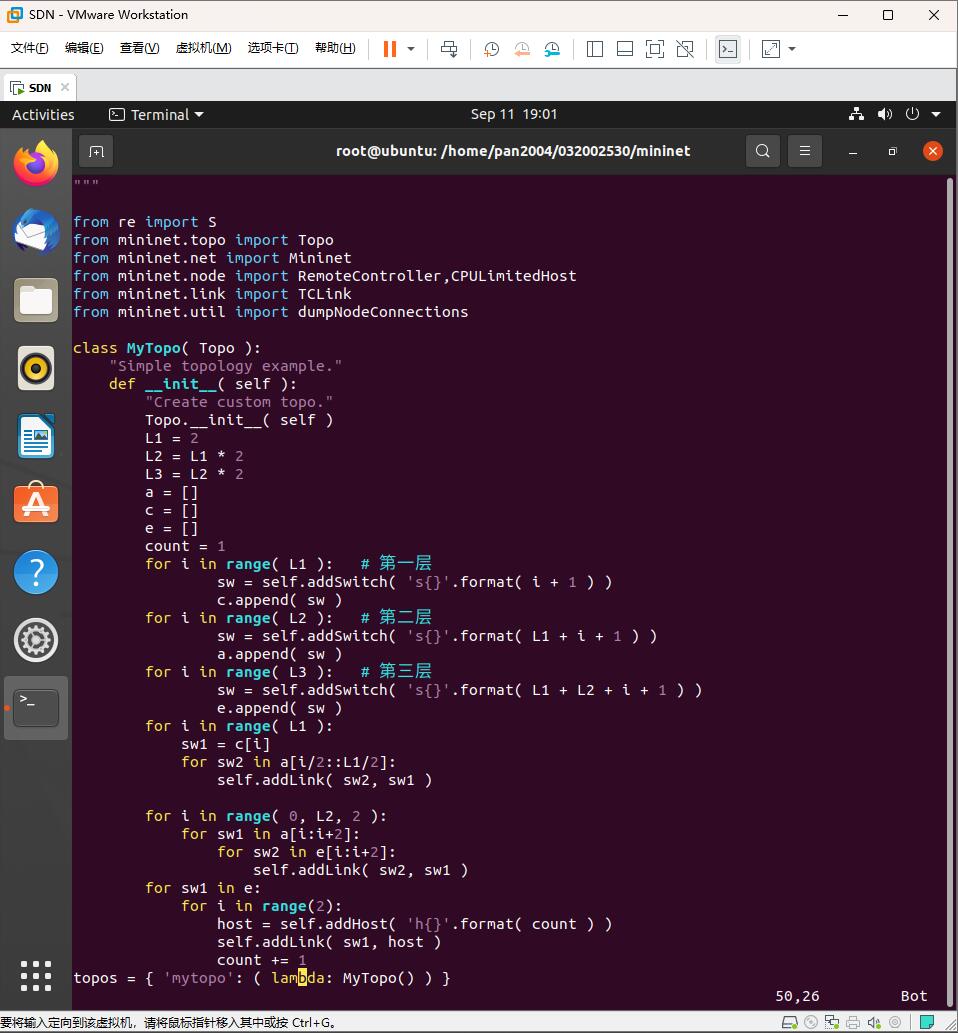Click the 'count = 1' line
This screenshot has width=958, height=1033.
pyautogui.click(x=185, y=546)
